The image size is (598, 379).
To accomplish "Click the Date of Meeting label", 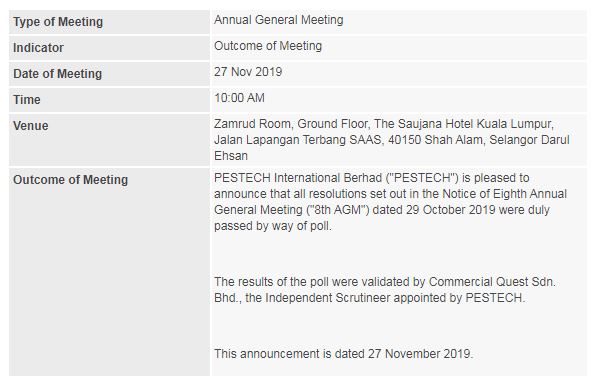I will pyautogui.click(x=58, y=74).
